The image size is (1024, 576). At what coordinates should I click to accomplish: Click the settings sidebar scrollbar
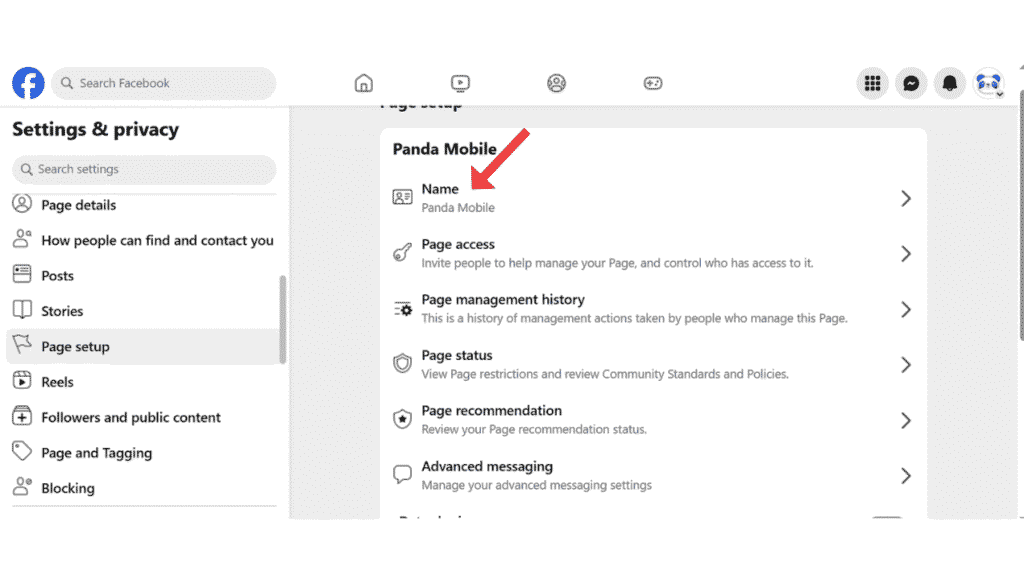283,319
